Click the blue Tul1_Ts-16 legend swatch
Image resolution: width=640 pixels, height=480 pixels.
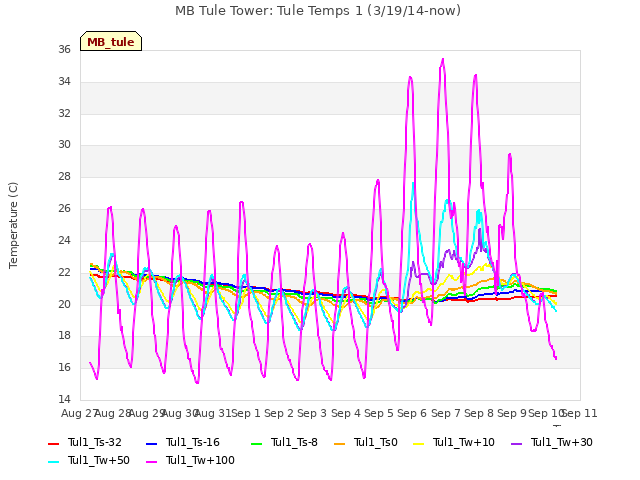tap(151, 444)
